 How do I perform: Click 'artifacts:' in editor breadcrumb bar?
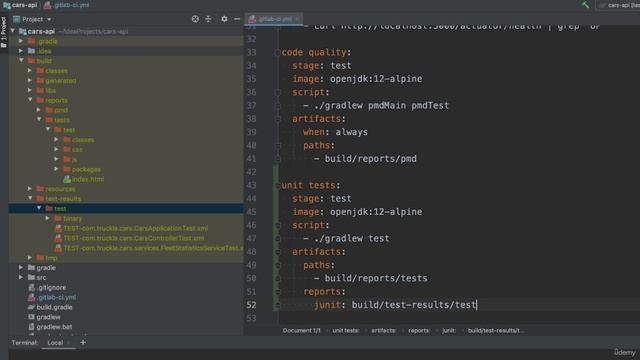tap(383, 330)
